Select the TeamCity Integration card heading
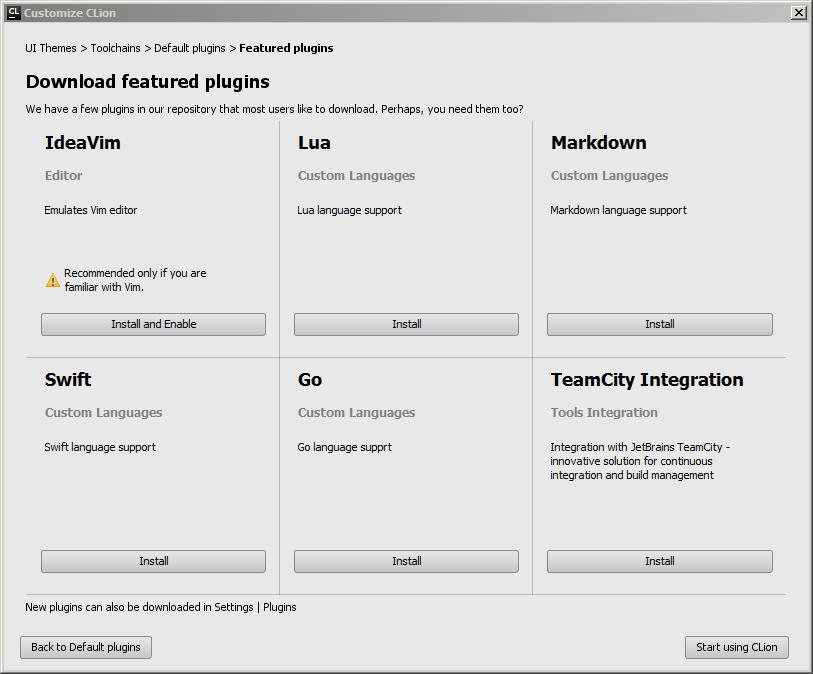 pyautogui.click(x=646, y=380)
